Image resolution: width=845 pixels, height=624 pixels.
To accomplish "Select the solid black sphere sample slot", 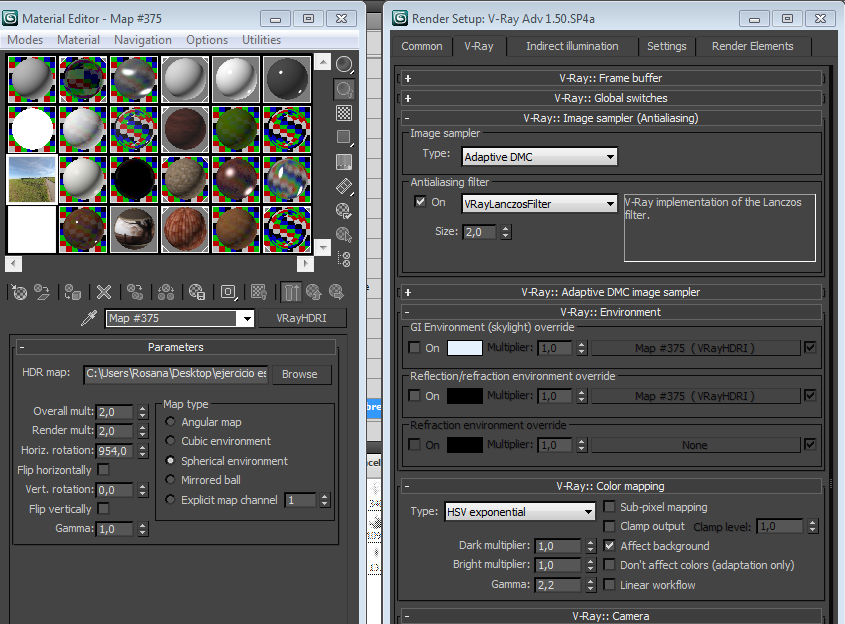I will click(x=134, y=179).
